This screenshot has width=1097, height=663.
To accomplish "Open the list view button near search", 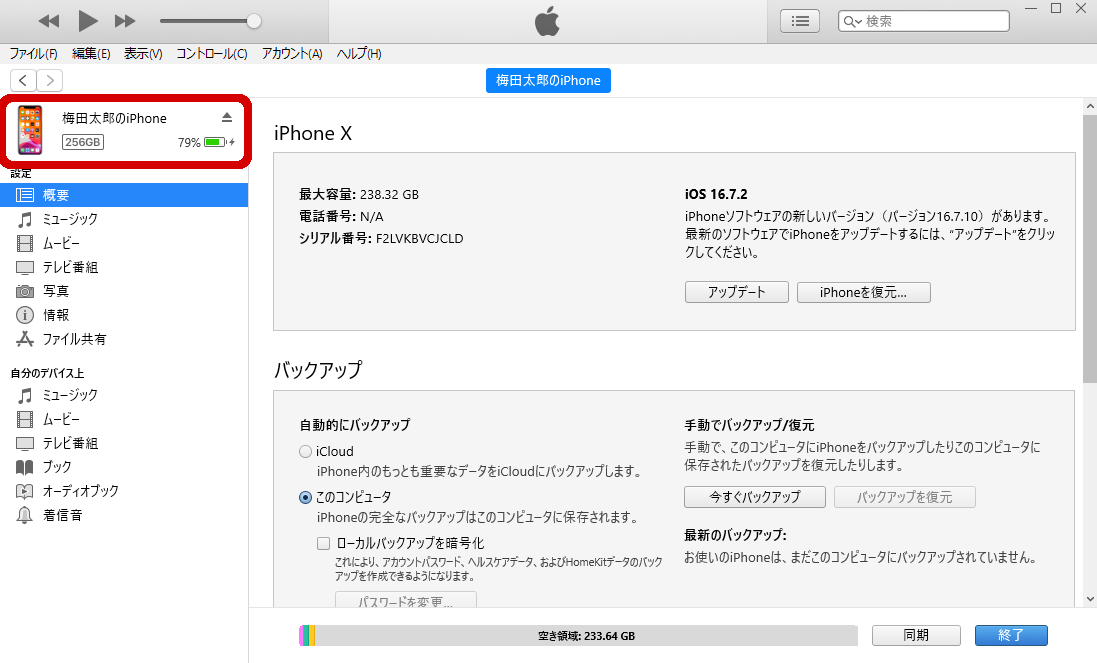I will [800, 21].
